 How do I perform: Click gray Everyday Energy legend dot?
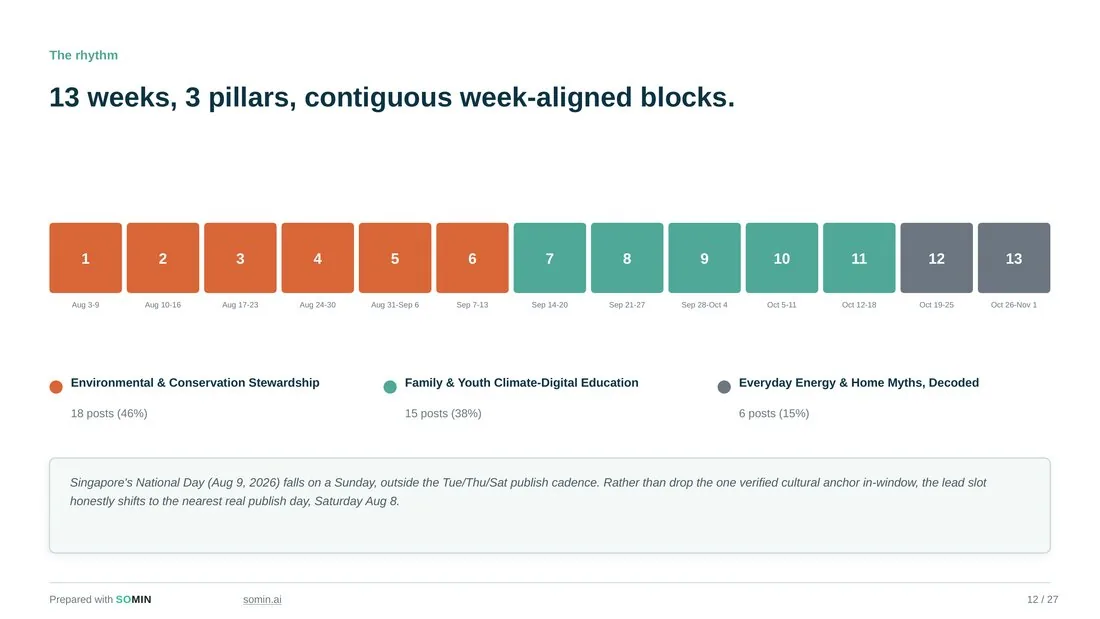pyautogui.click(x=724, y=387)
